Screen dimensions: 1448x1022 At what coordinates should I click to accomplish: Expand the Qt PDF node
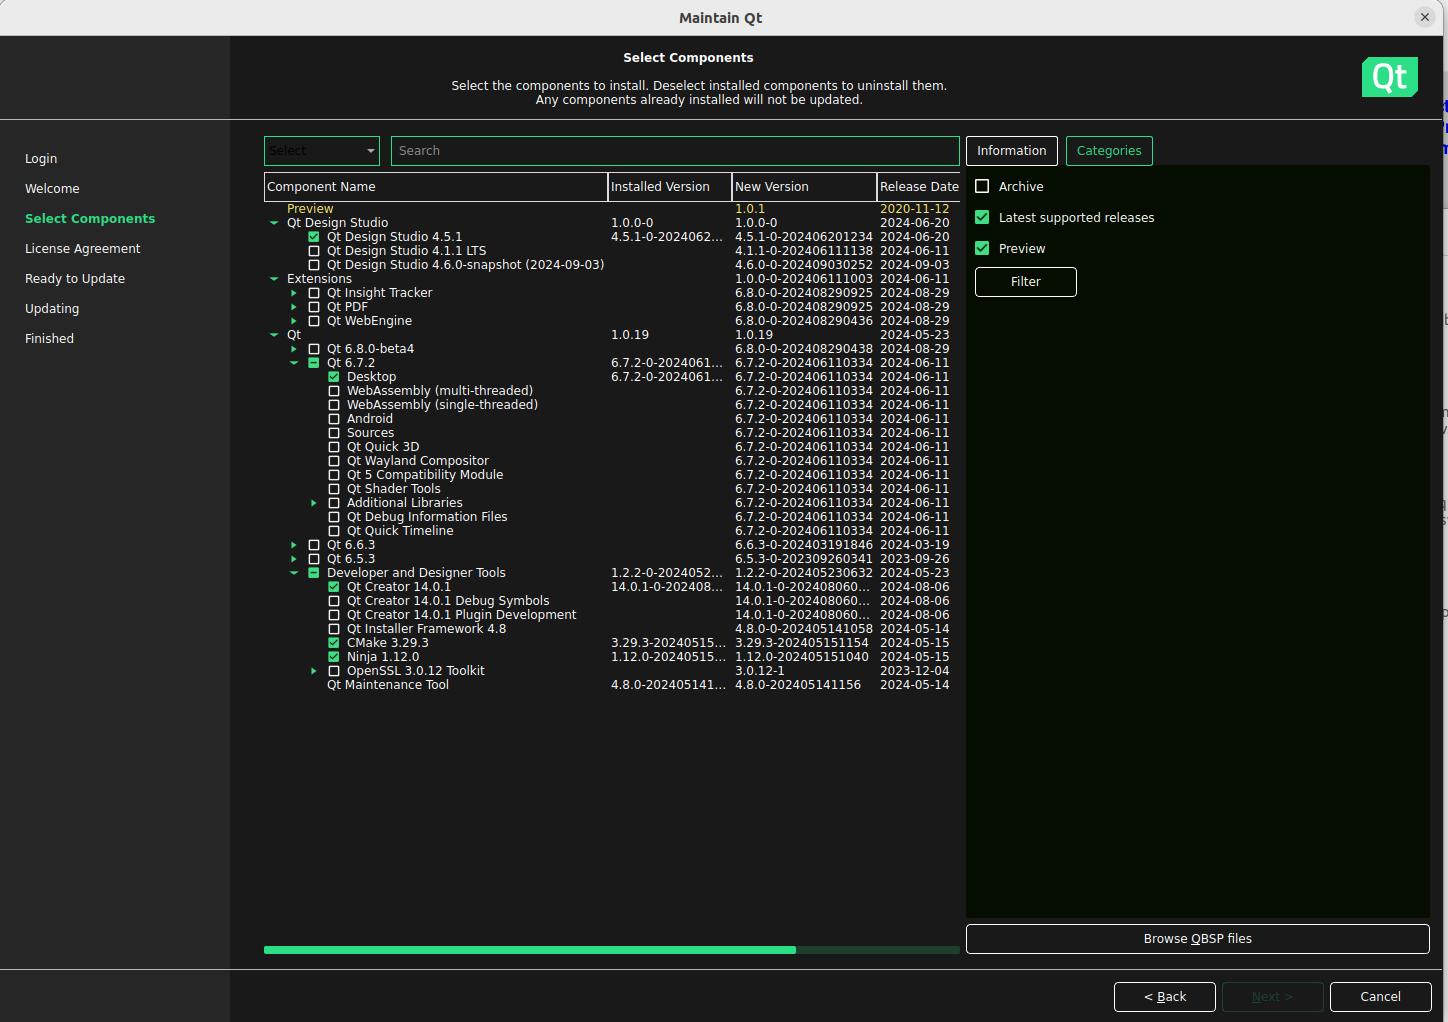pyautogui.click(x=294, y=307)
